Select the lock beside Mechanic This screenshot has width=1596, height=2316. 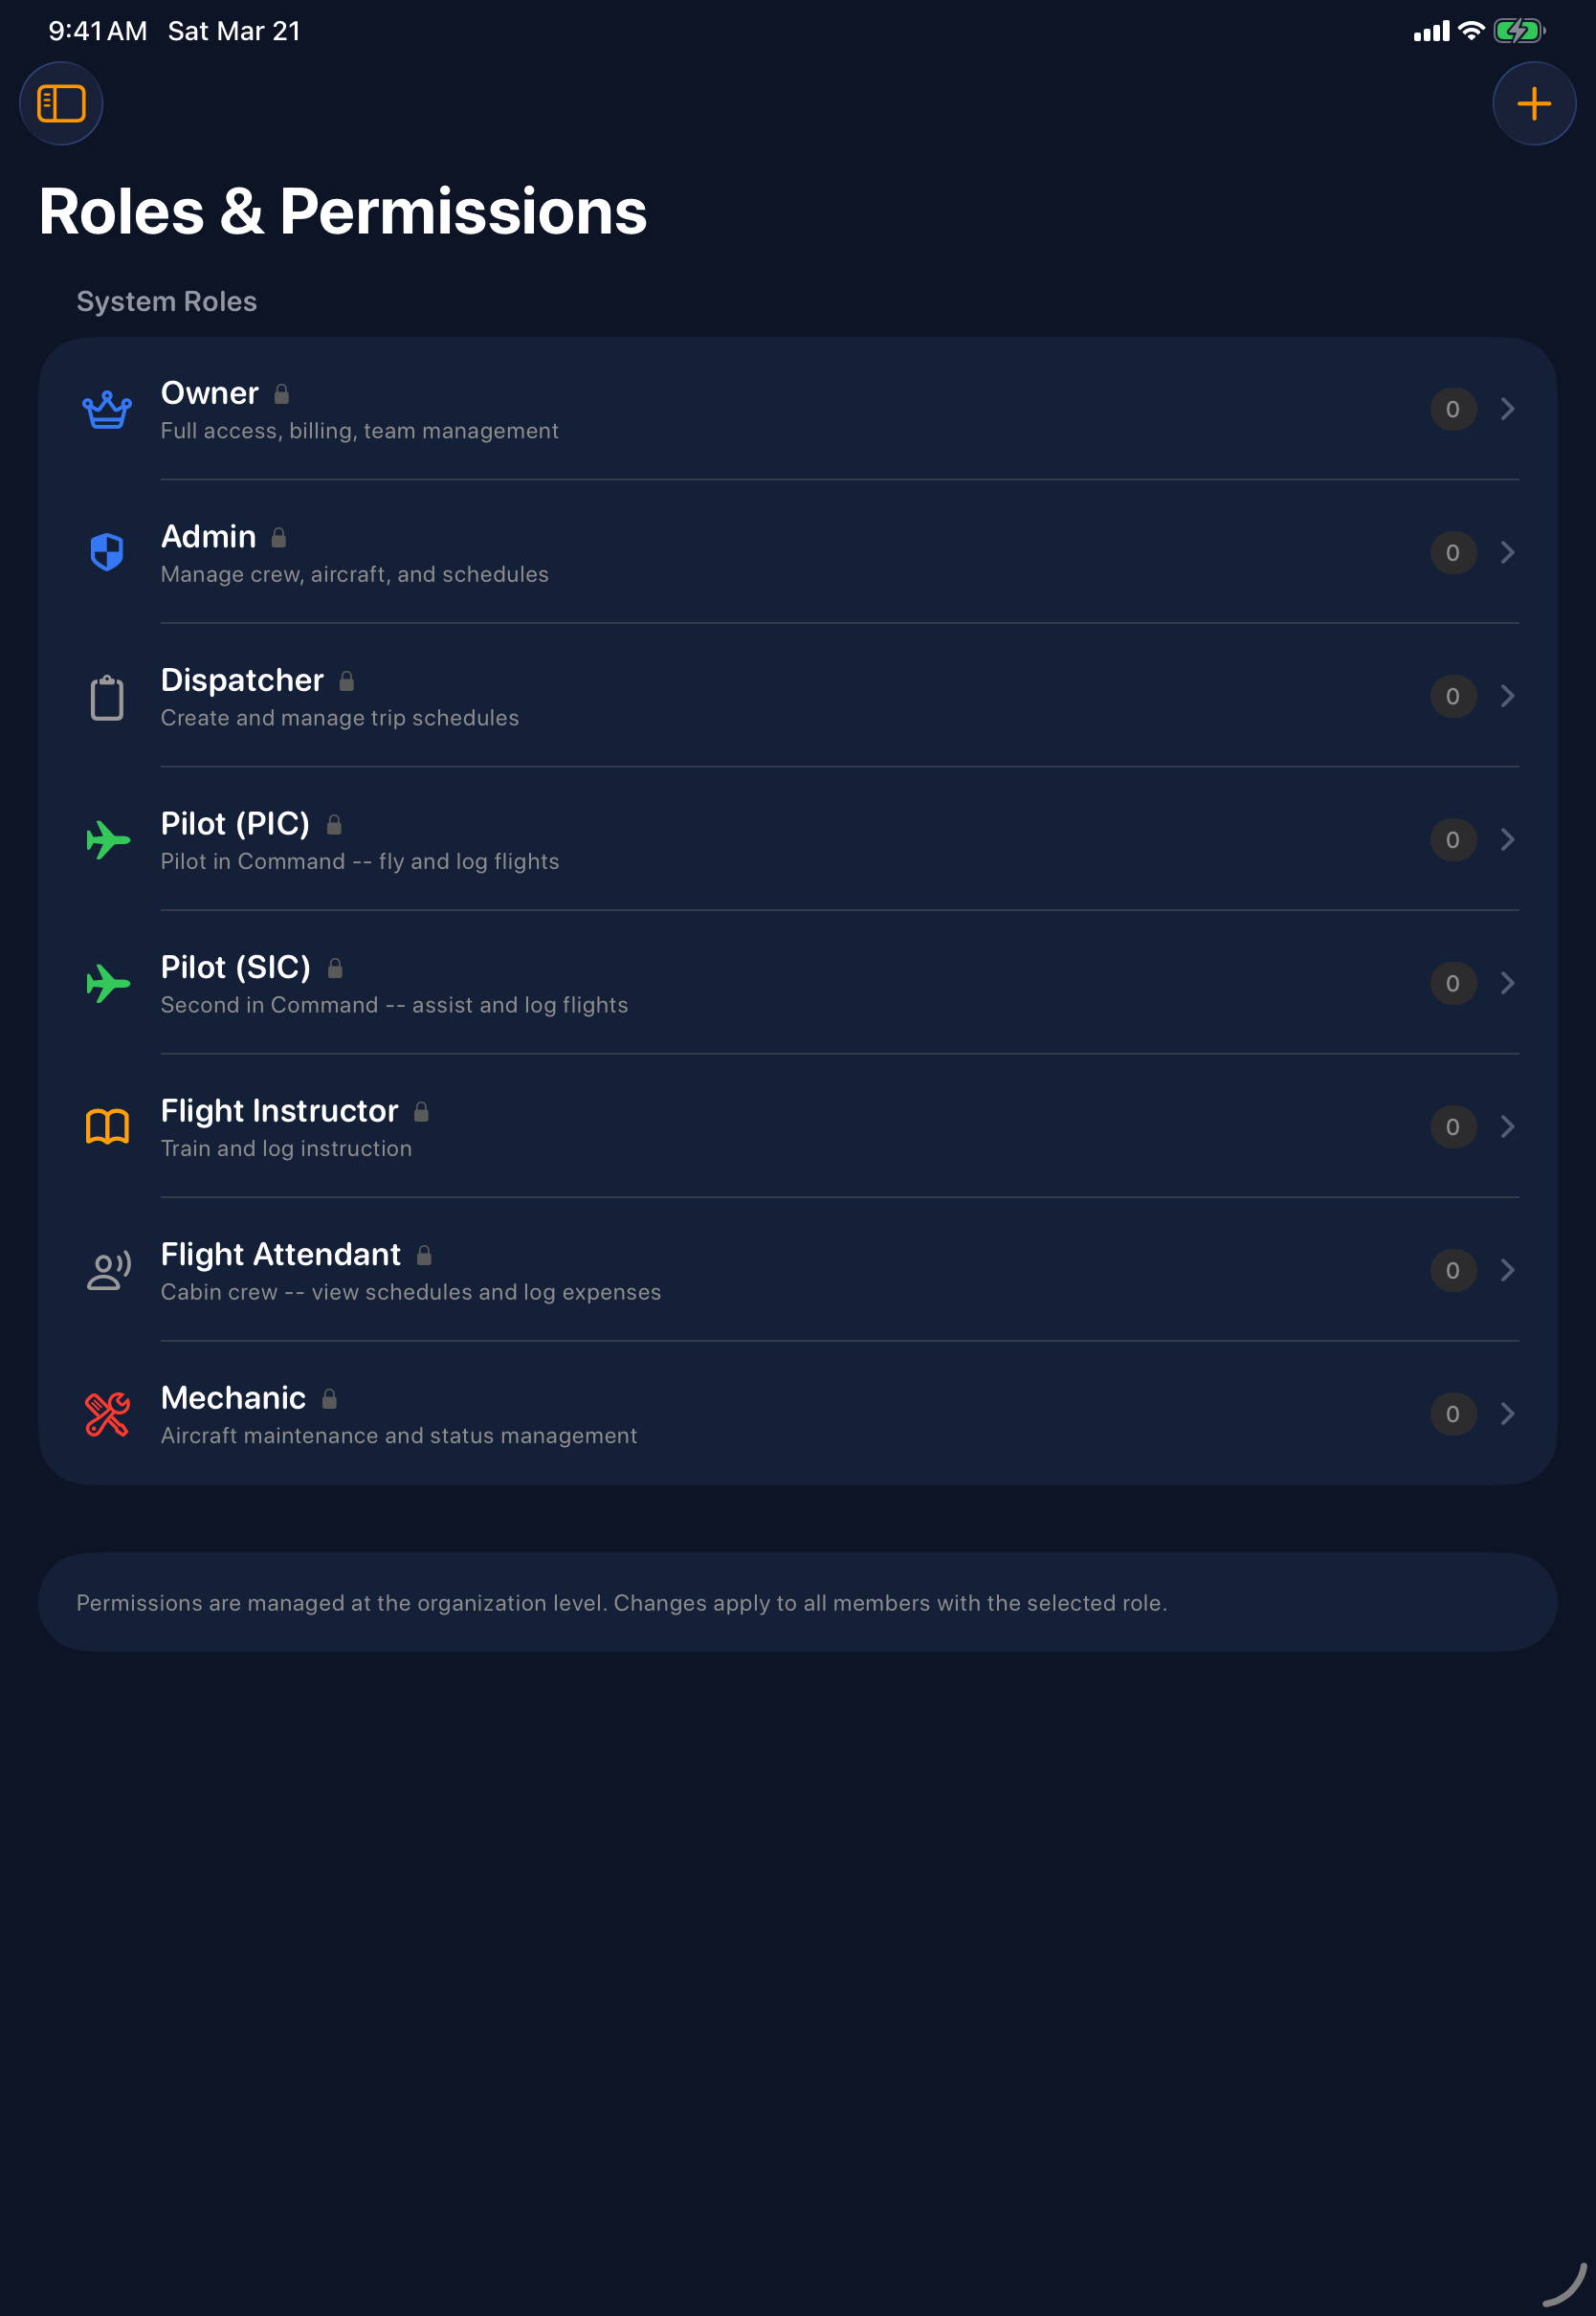coord(330,1398)
